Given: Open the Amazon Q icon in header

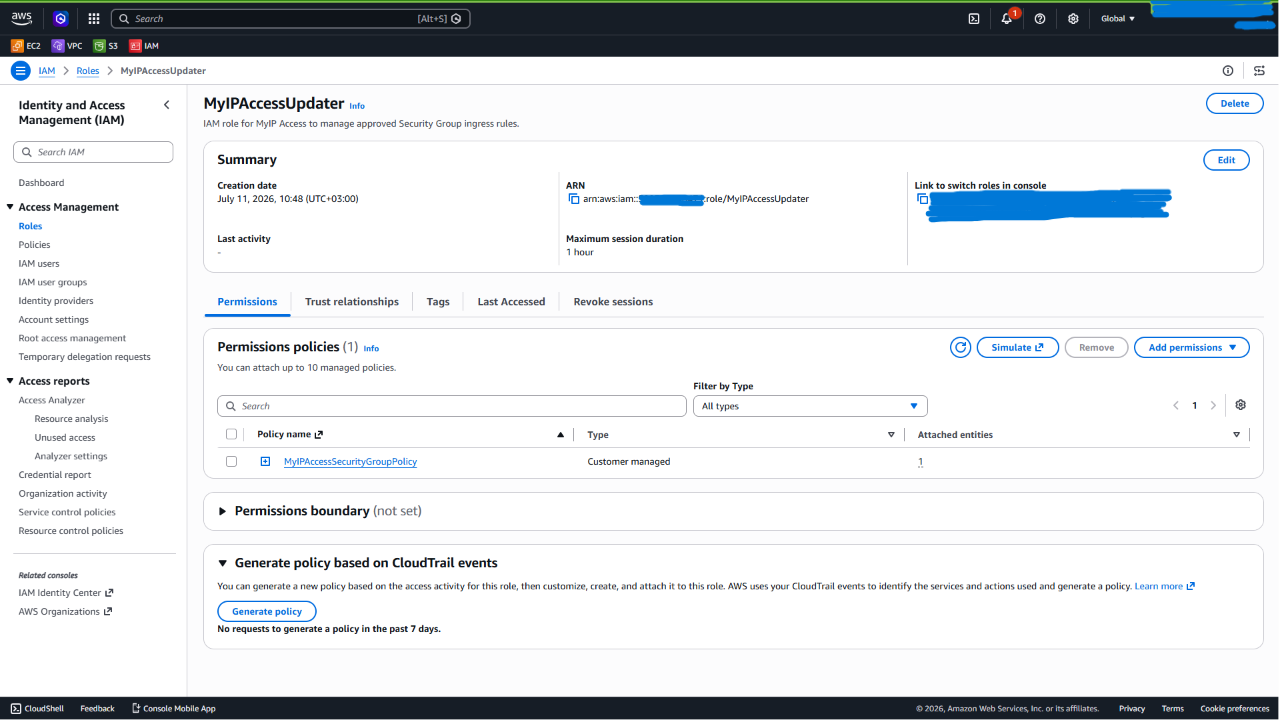Looking at the screenshot, I should tap(61, 18).
